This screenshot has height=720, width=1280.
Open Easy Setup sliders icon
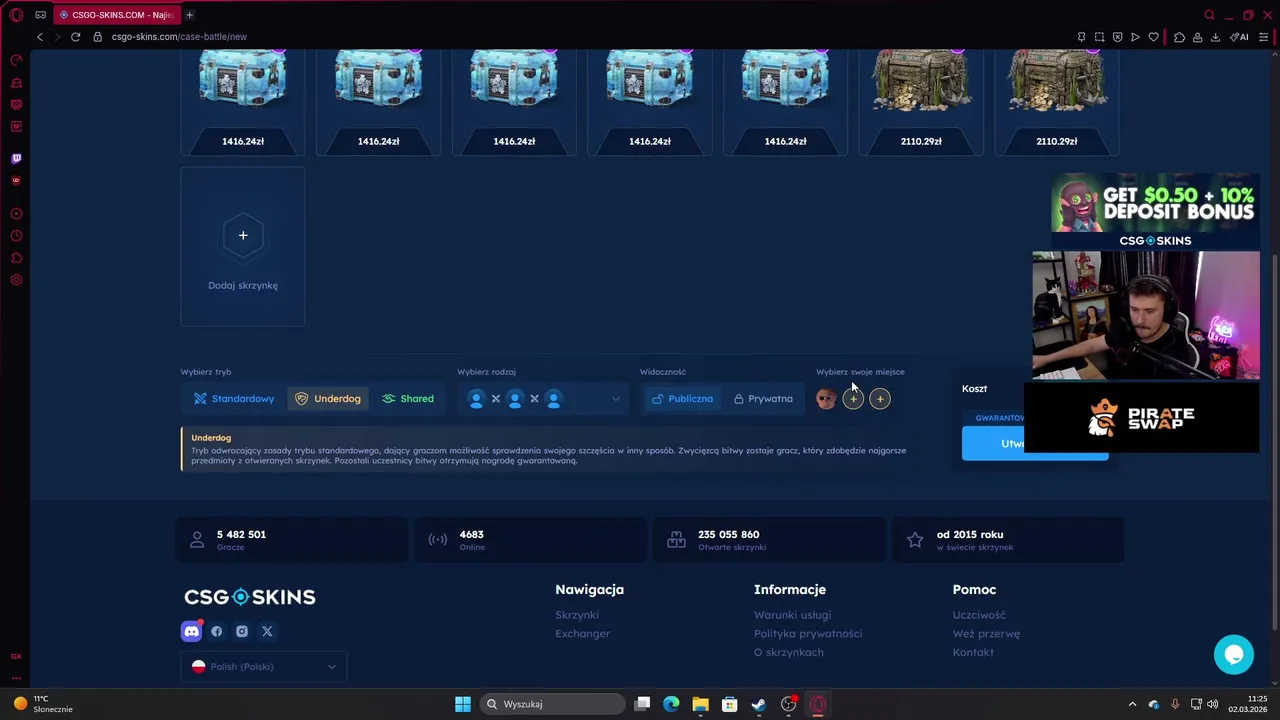pos(1264,37)
